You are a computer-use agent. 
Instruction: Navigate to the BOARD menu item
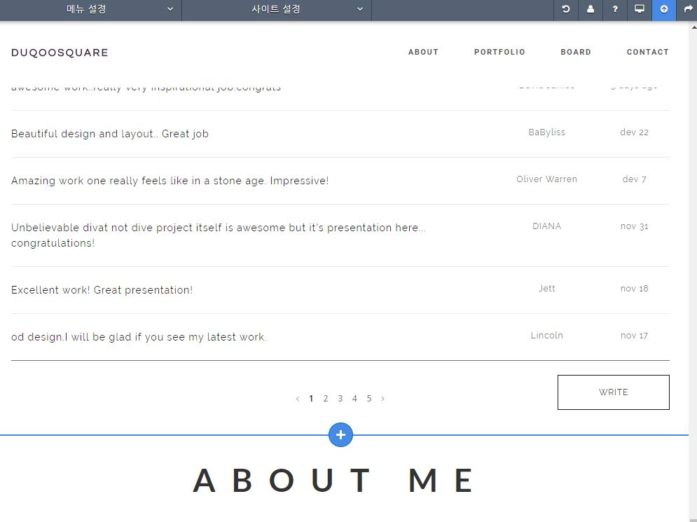(x=575, y=52)
